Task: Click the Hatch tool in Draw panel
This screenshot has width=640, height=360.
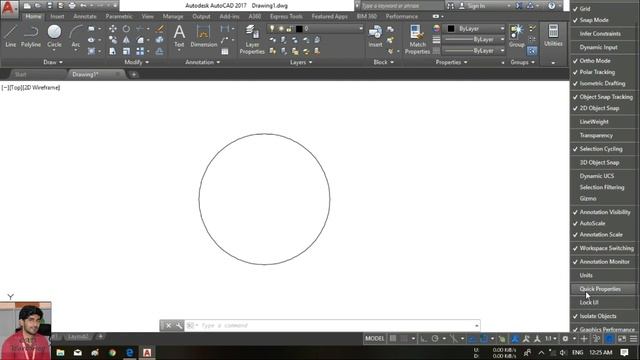Action: pos(91,51)
